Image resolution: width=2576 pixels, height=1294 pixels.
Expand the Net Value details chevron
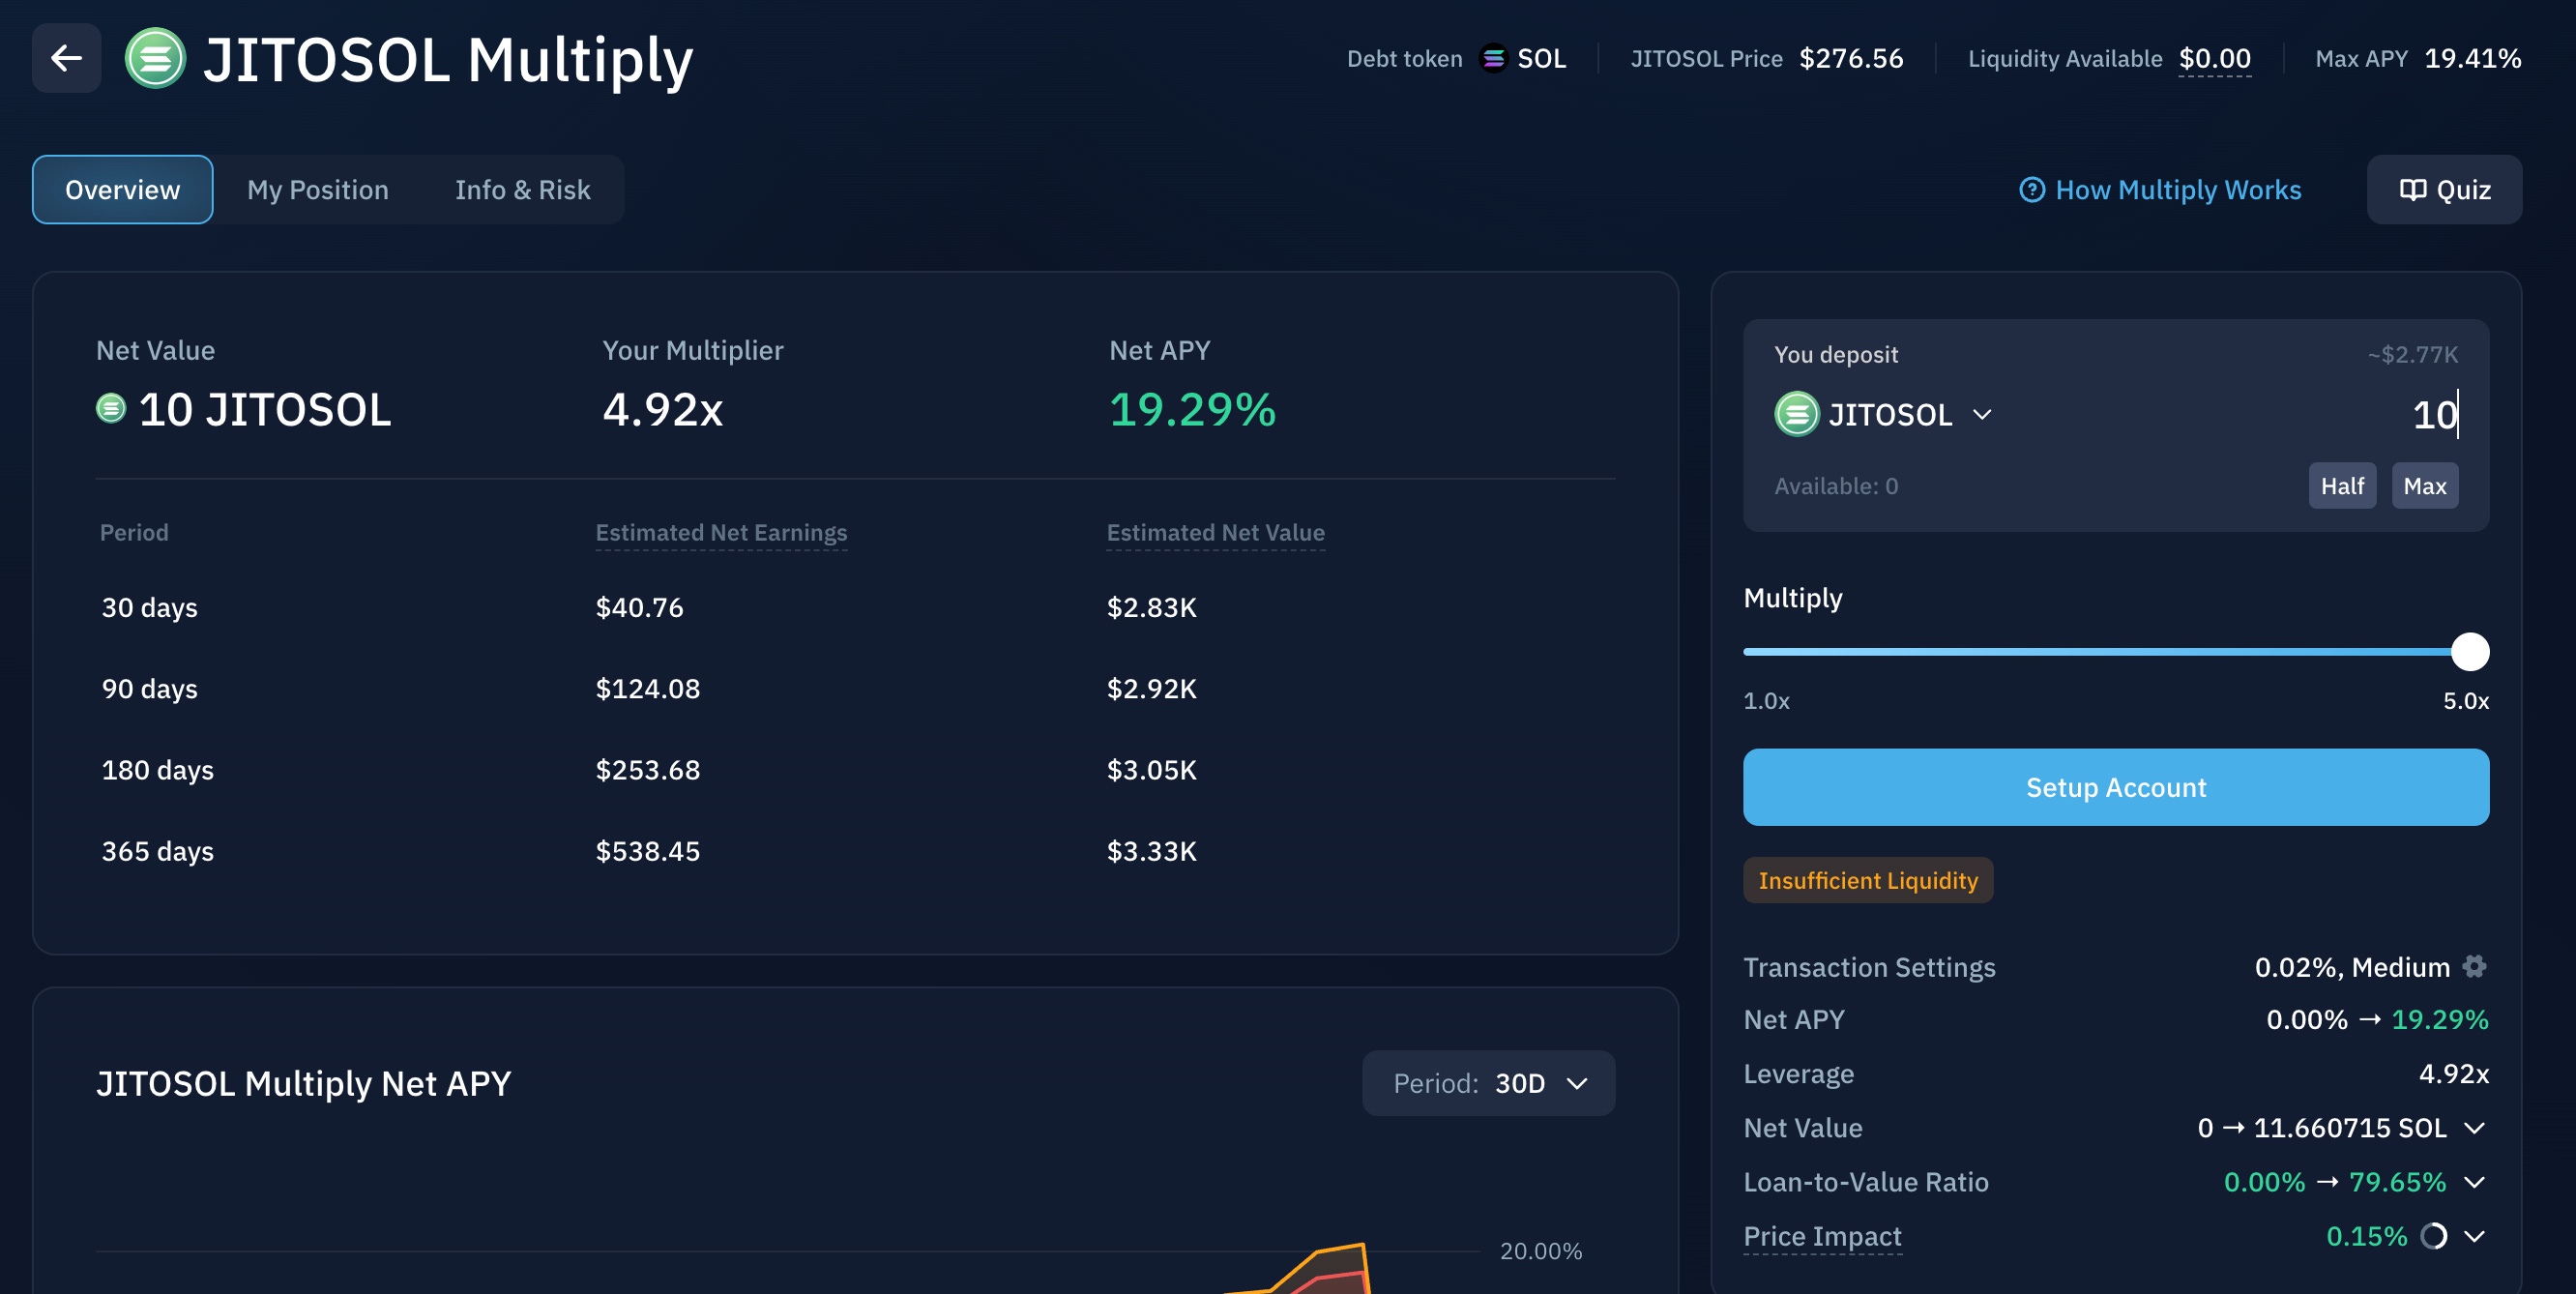pos(2475,1128)
